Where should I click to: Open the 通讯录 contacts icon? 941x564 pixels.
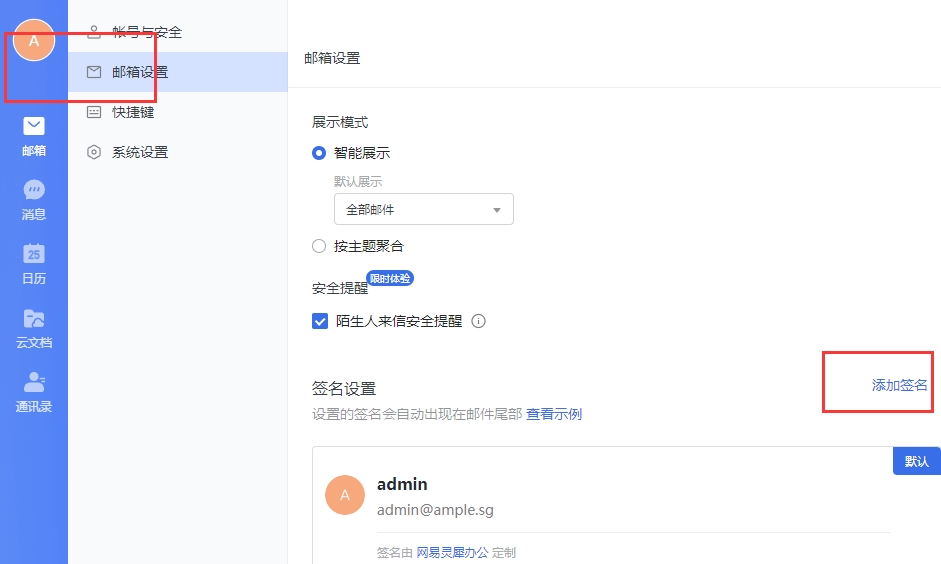34,383
